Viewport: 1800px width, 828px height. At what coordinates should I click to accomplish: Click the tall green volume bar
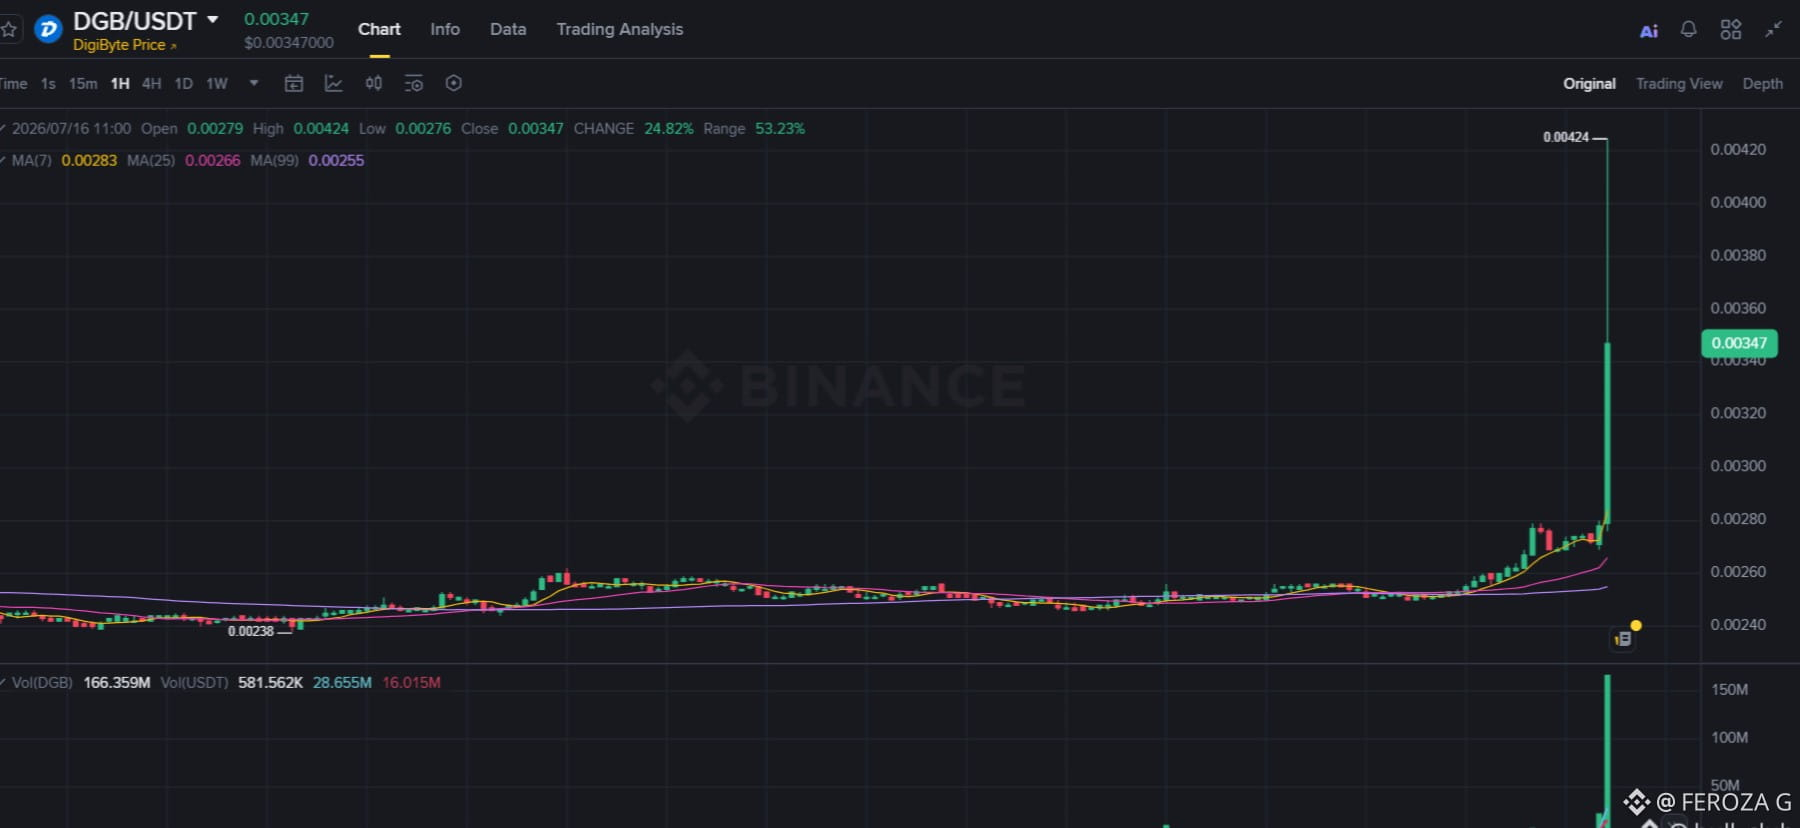[x=1607, y=751]
